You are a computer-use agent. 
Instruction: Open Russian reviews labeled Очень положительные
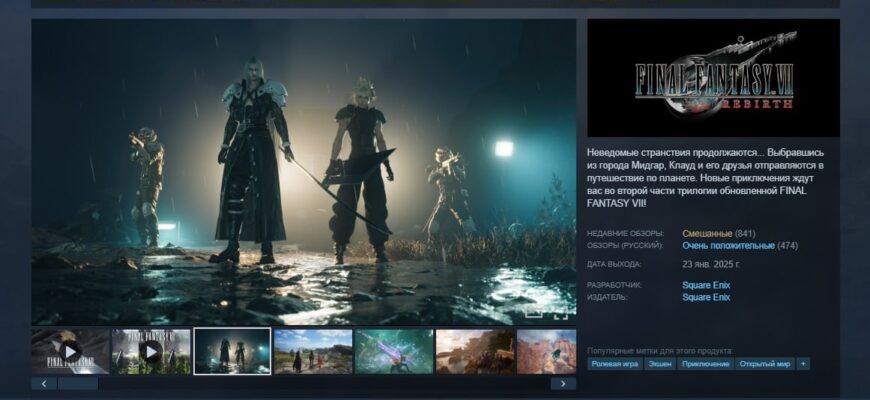[x=728, y=246]
